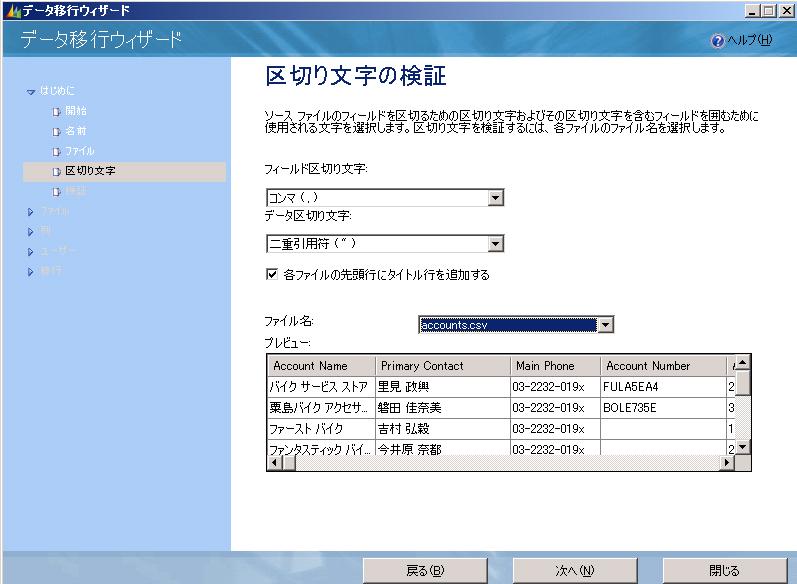Toggle the title row checkbox for each file
This screenshot has height=584, width=797.
pos(272,274)
